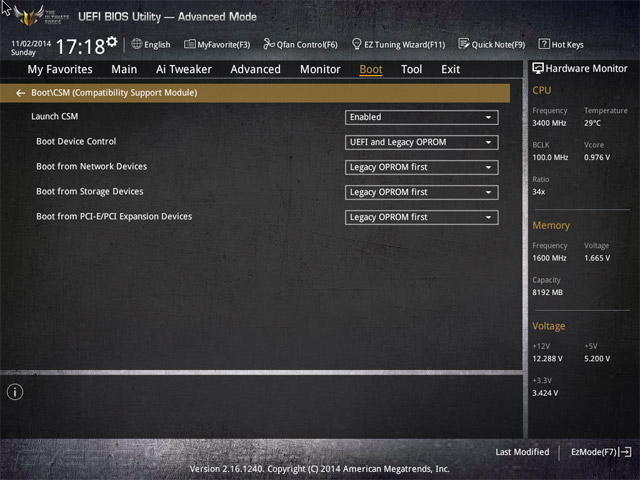The width and height of the screenshot is (640, 480).
Task: Open the Boot Device Control dropdown
Action: click(421, 142)
